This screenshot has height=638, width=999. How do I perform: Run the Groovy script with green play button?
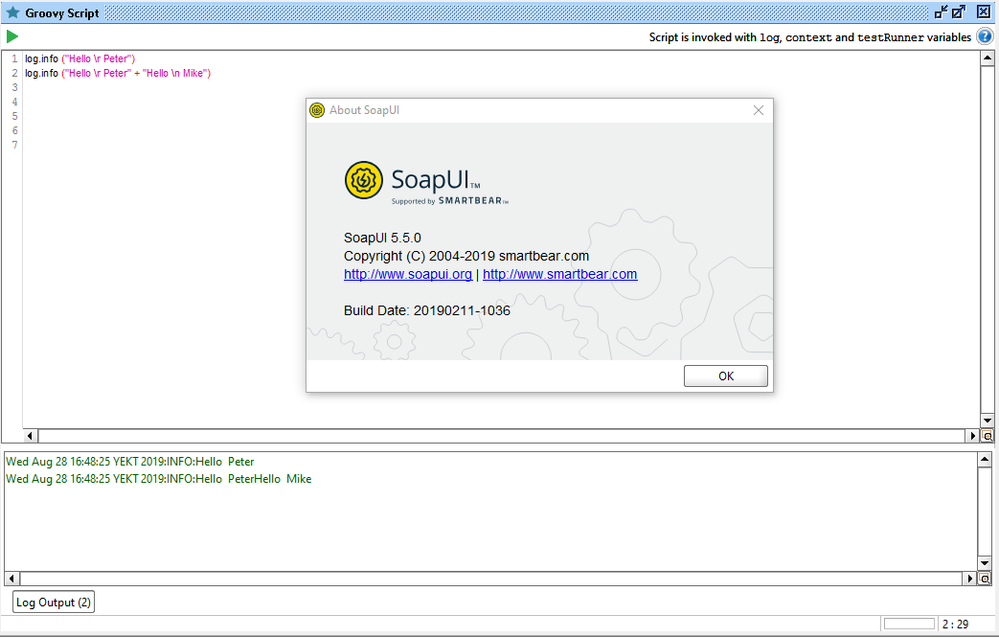12,37
